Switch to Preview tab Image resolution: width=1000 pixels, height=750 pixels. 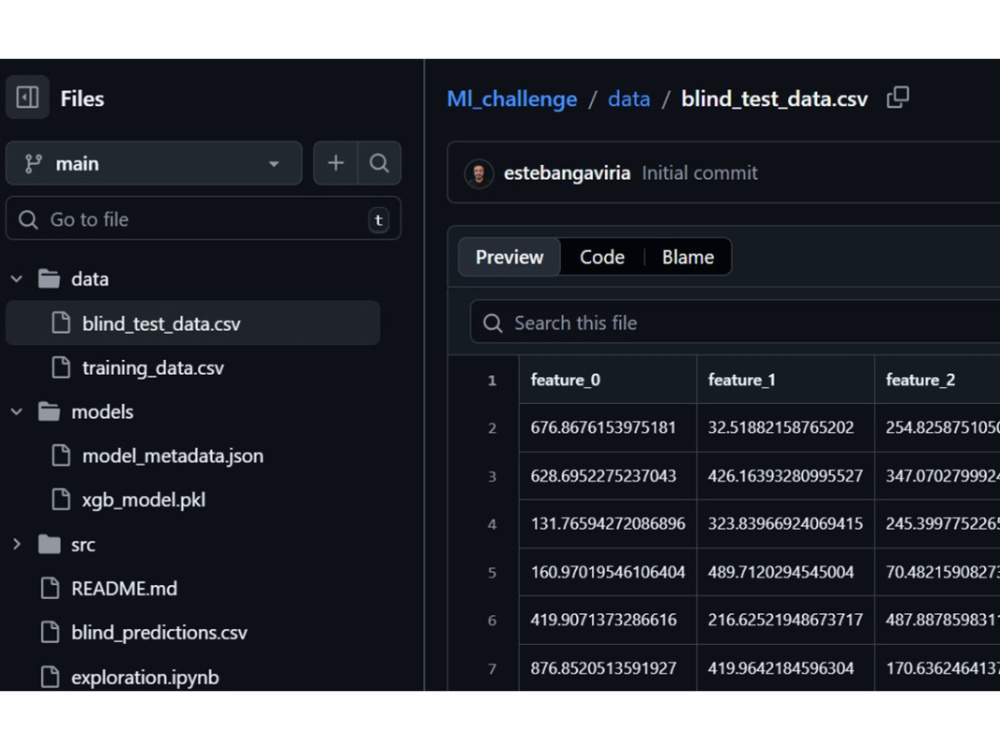tap(510, 257)
